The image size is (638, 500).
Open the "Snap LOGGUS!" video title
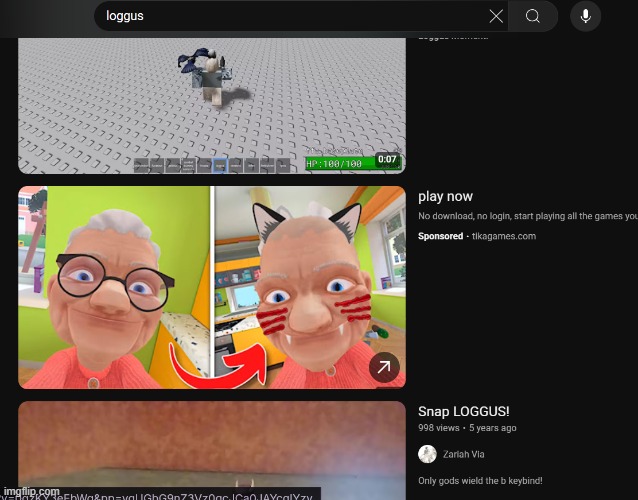[x=464, y=412]
